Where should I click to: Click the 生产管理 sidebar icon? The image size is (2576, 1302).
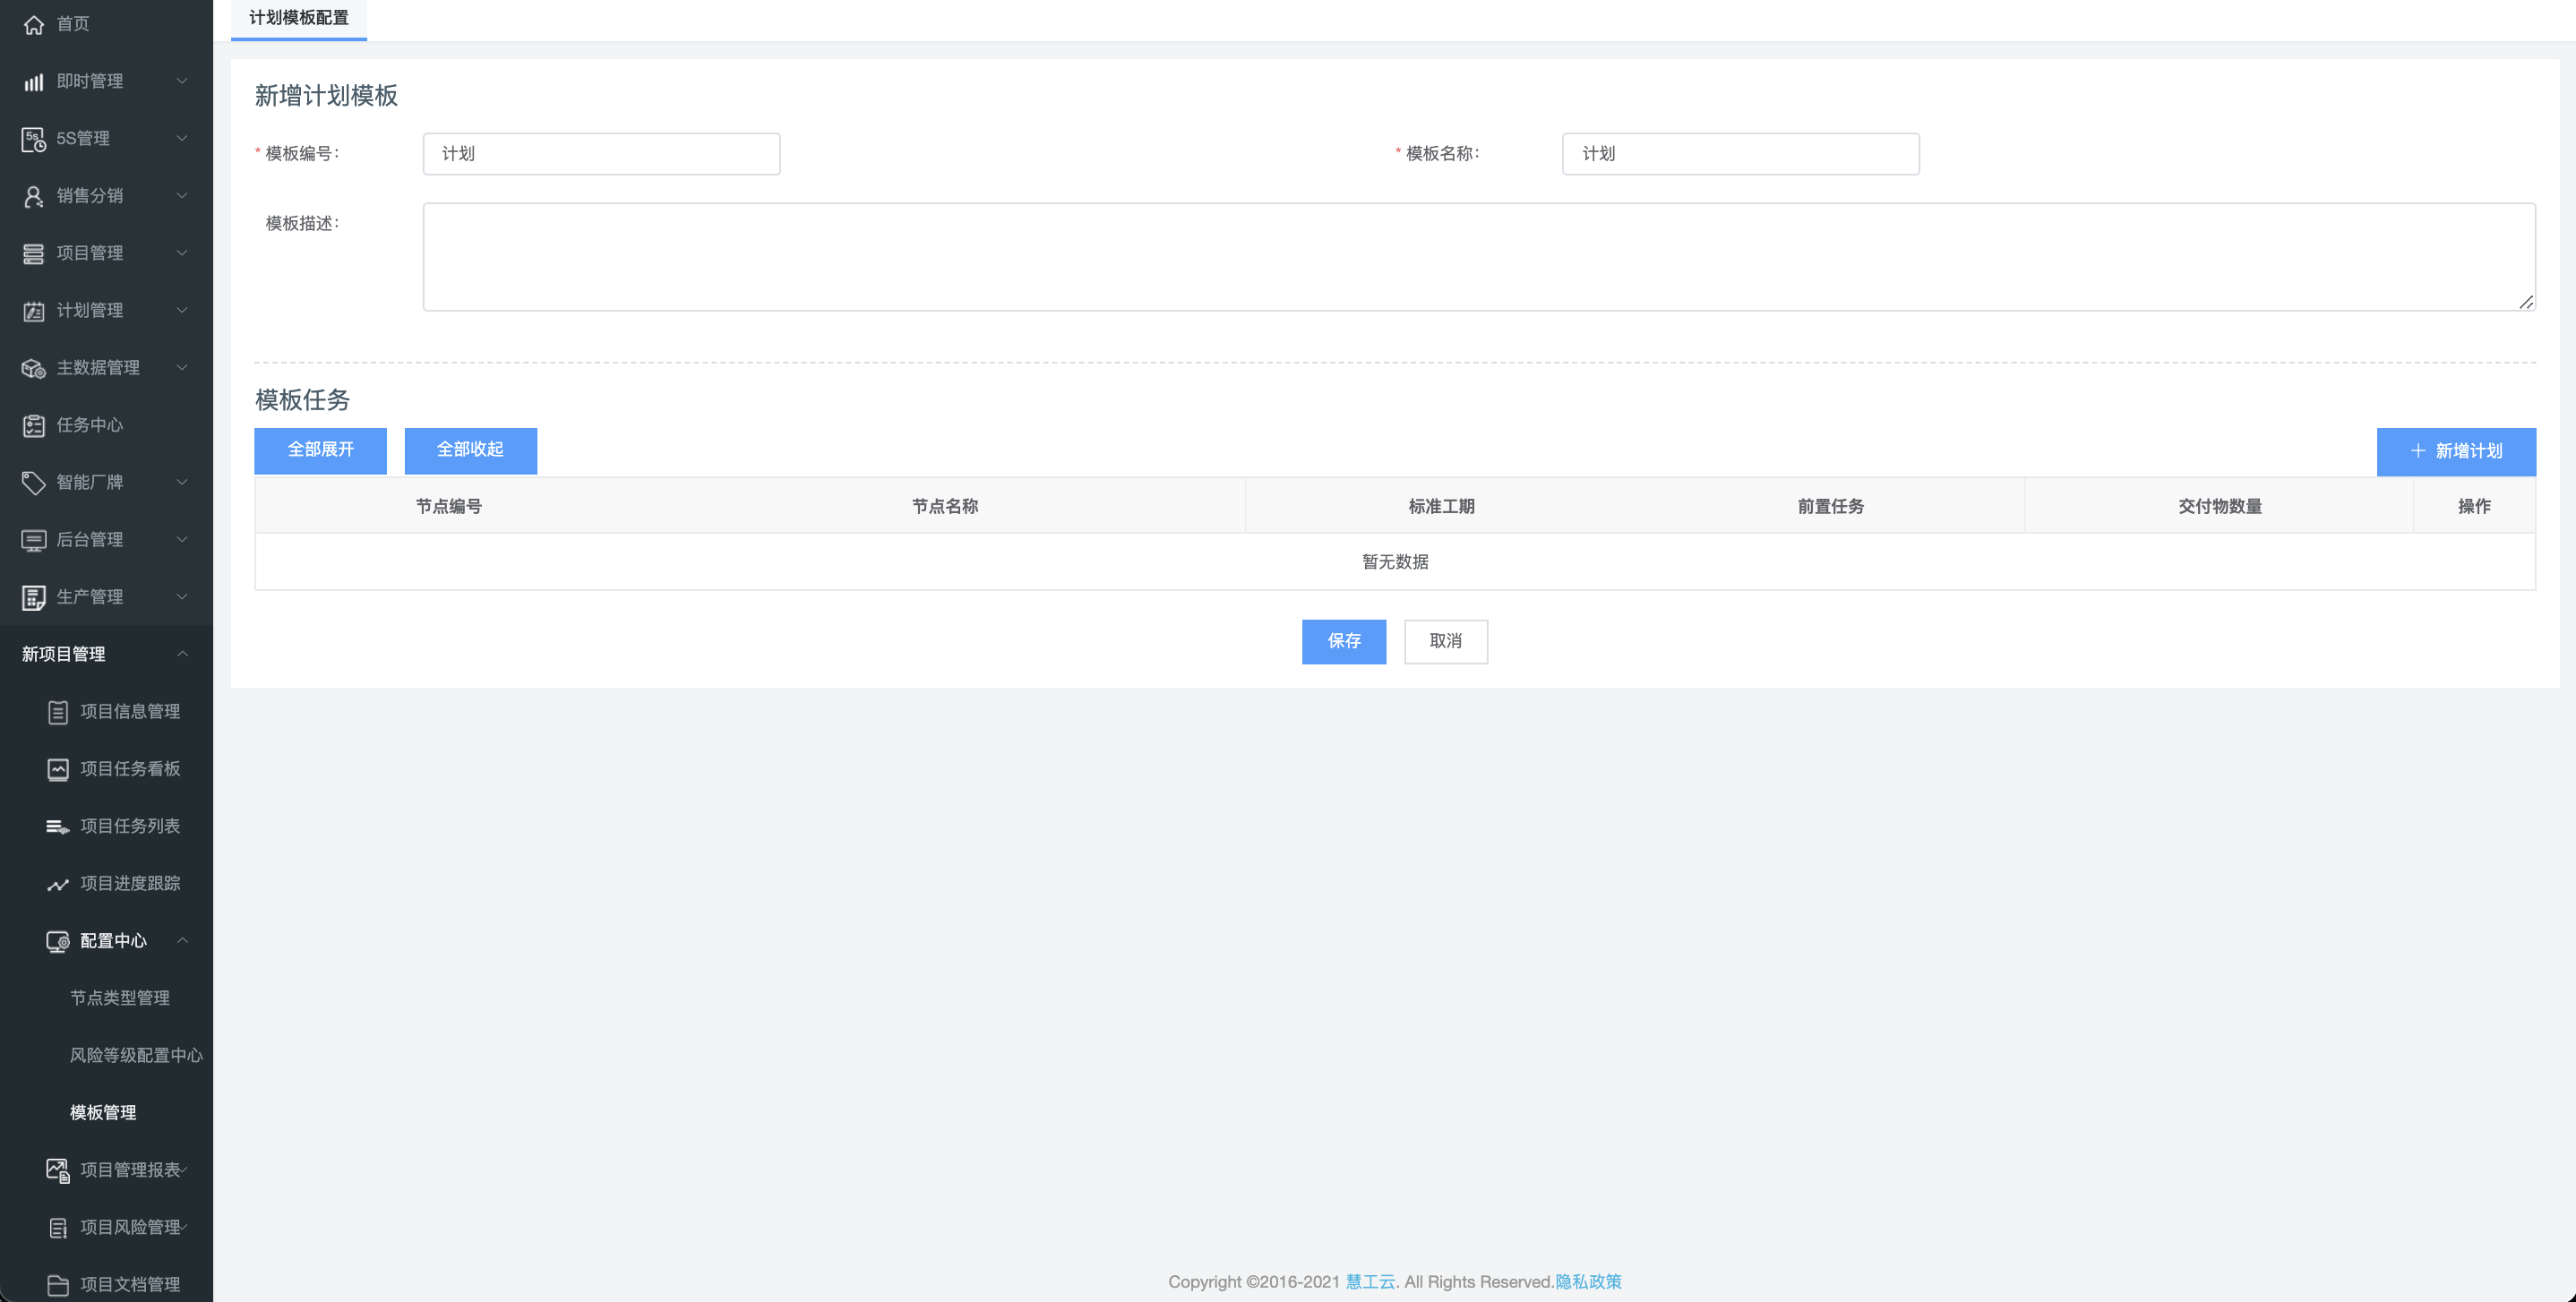[x=33, y=598]
